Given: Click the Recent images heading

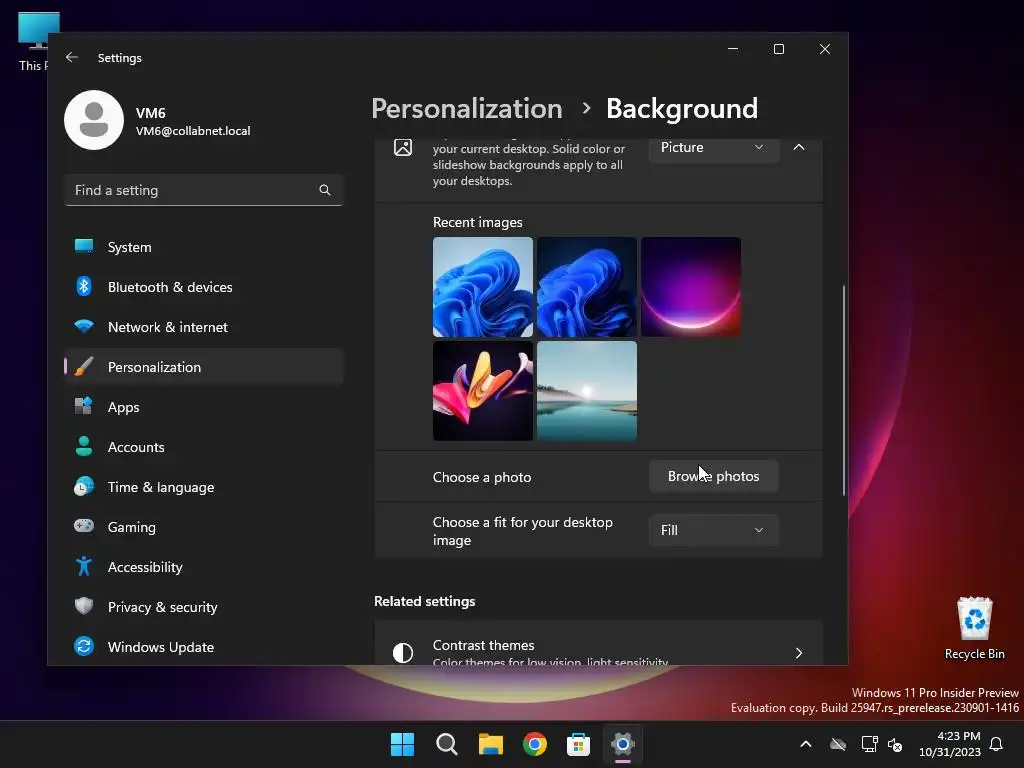Looking at the screenshot, I should 477,222.
